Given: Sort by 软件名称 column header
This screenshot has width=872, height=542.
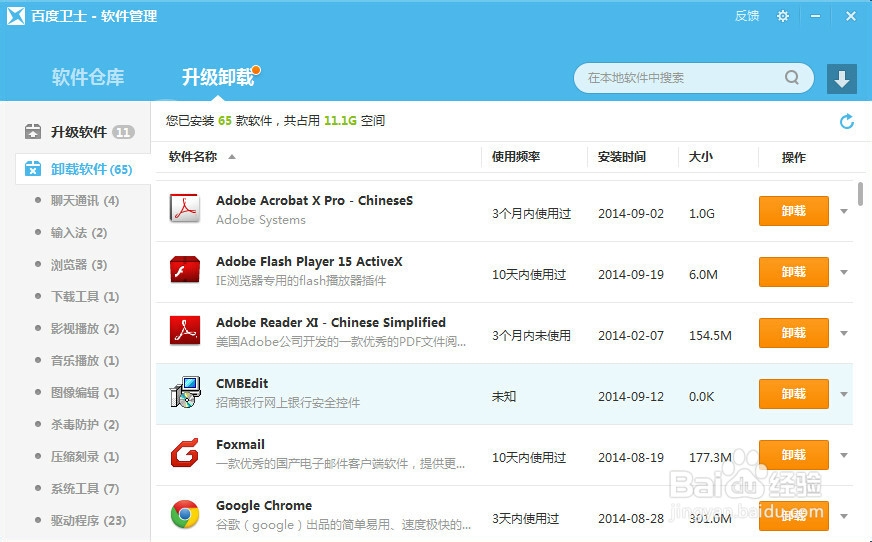Looking at the screenshot, I should 192,157.
